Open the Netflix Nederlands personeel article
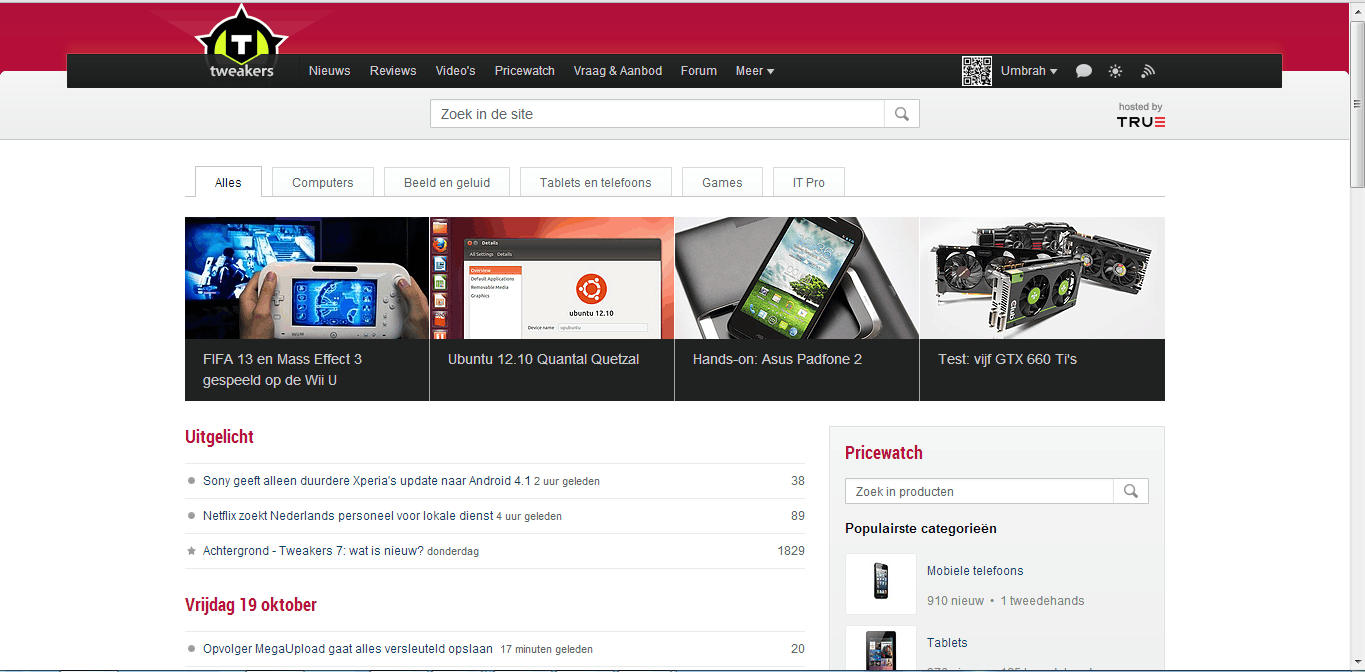 pyautogui.click(x=348, y=516)
